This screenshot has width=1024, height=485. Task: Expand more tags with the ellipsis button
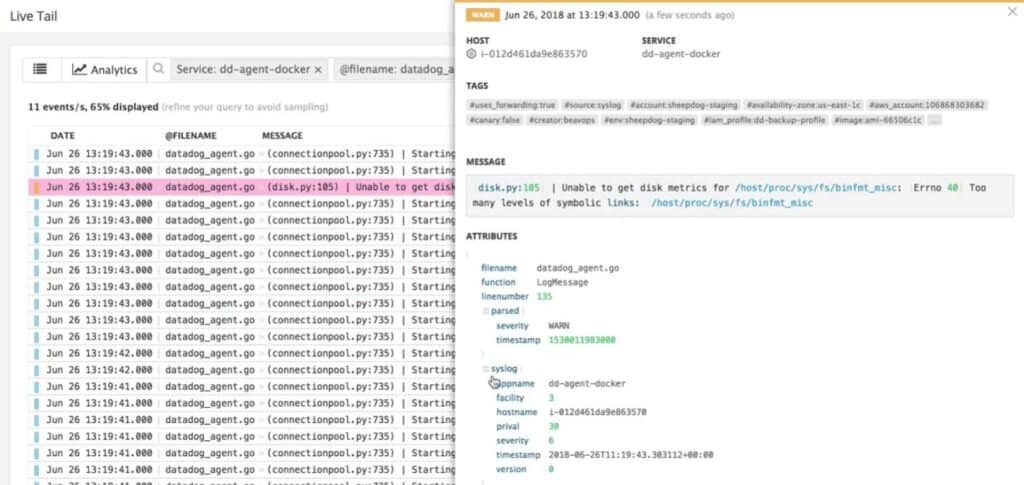(935, 120)
